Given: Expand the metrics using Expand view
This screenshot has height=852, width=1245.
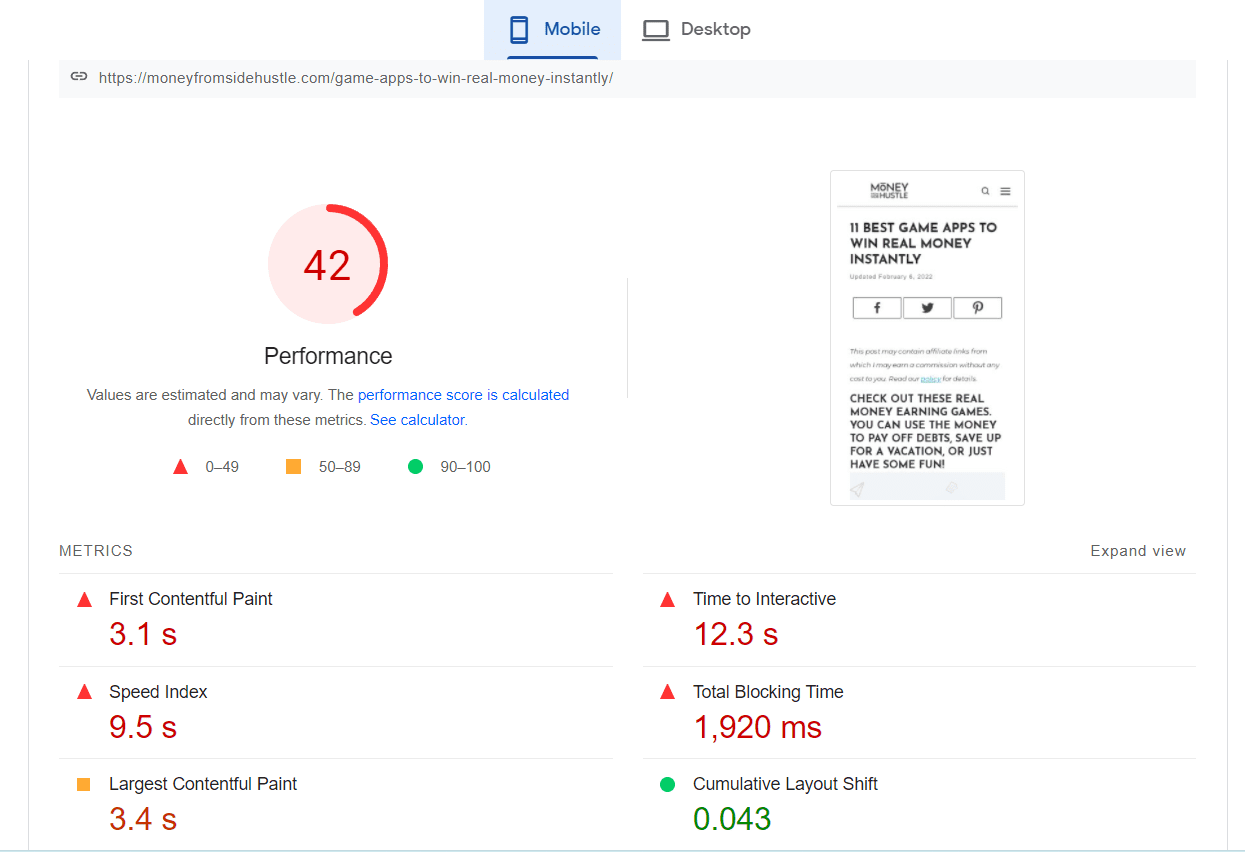Looking at the screenshot, I should [x=1138, y=550].
